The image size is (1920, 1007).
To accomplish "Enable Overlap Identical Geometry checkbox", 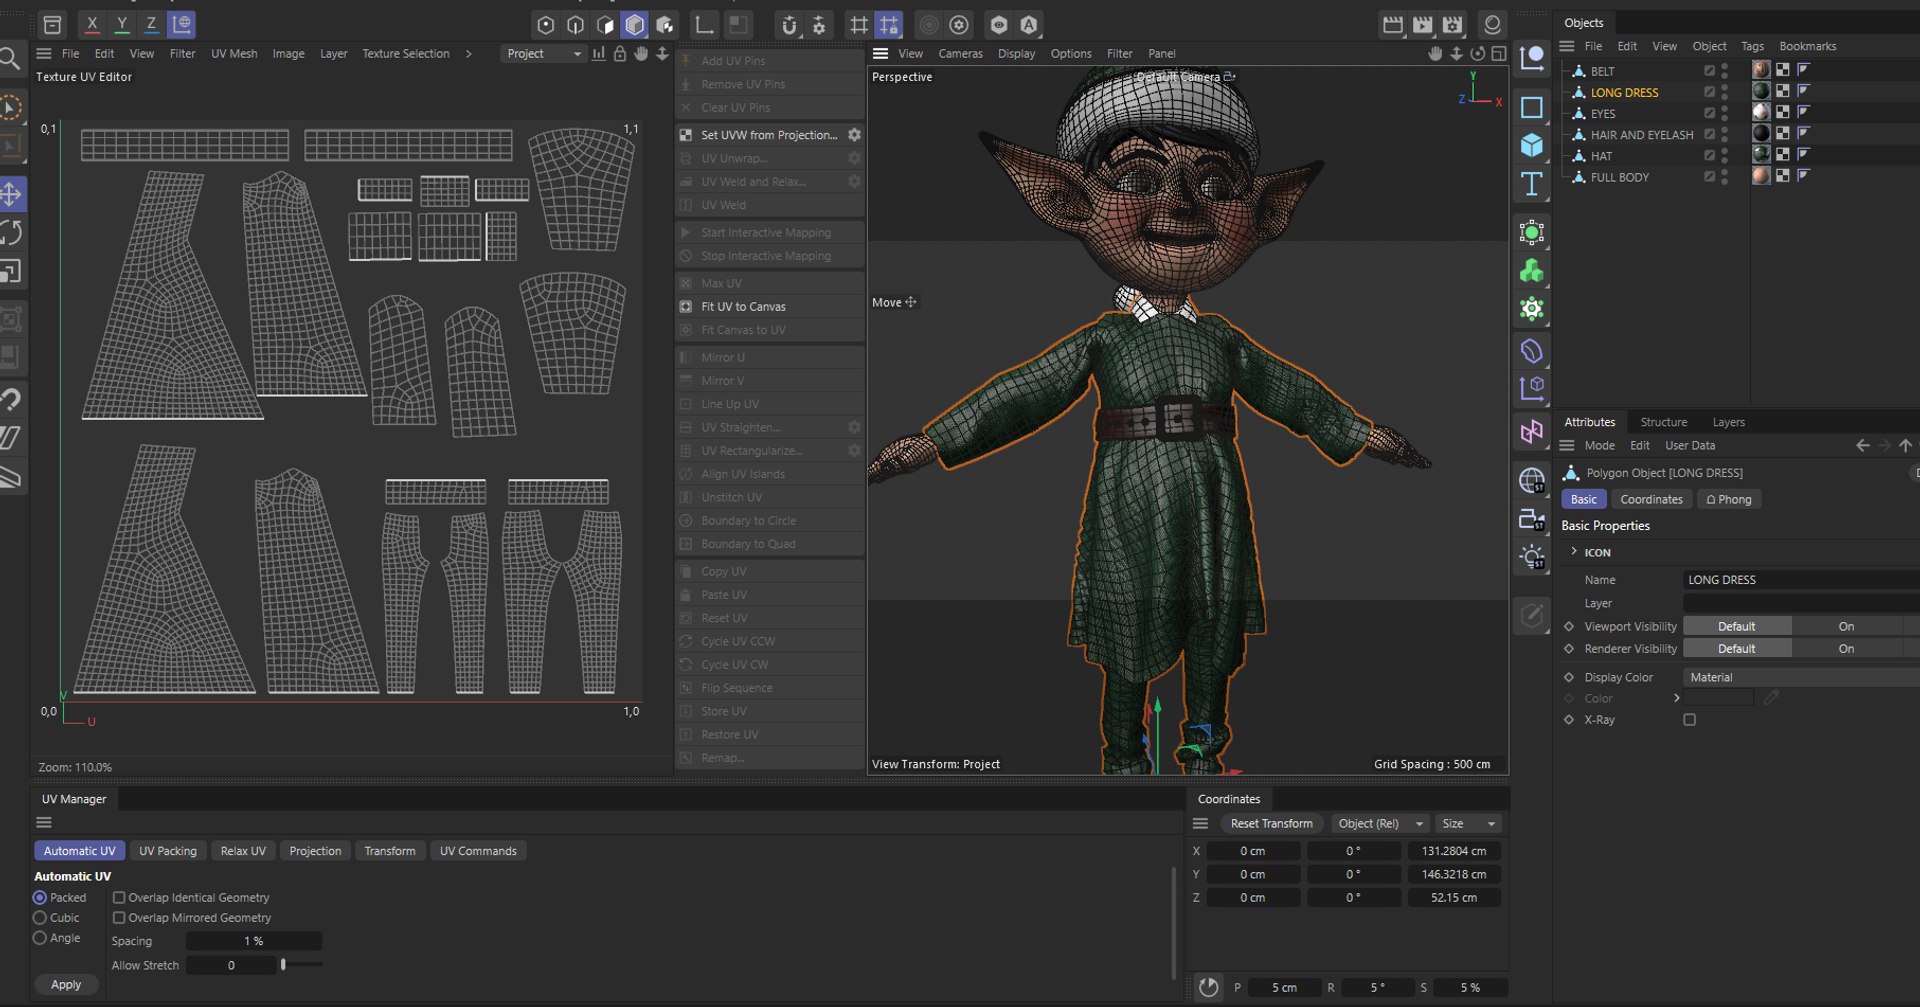I will point(119,898).
